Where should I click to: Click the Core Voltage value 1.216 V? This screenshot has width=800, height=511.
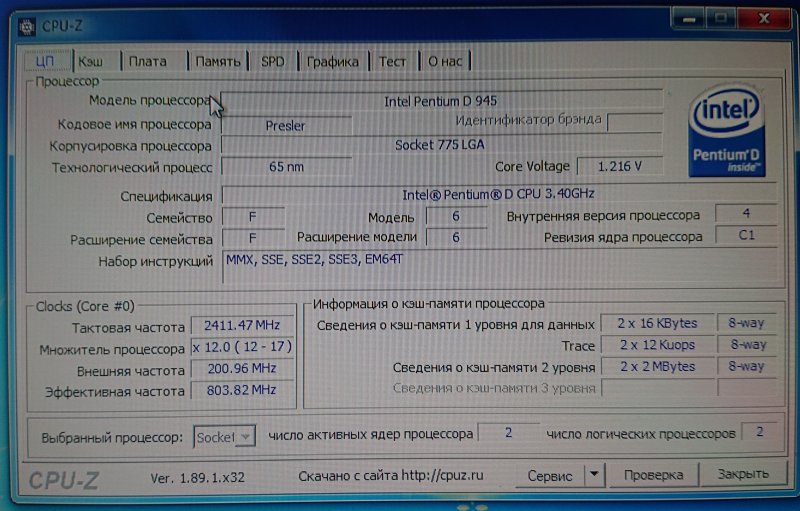pyautogui.click(x=619, y=166)
